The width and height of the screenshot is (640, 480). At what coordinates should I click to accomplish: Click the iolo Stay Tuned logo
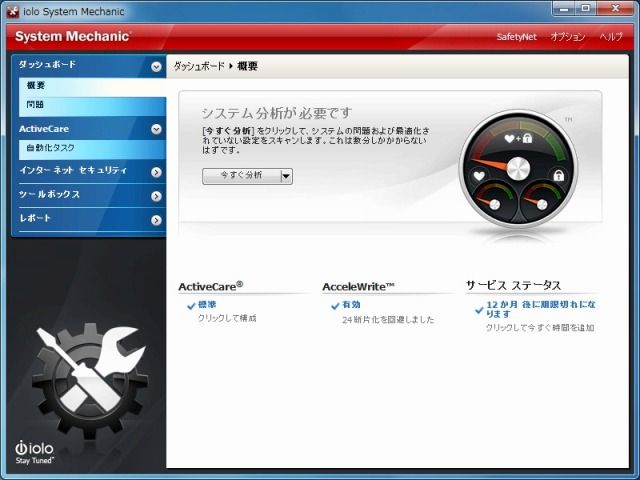tap(35, 452)
